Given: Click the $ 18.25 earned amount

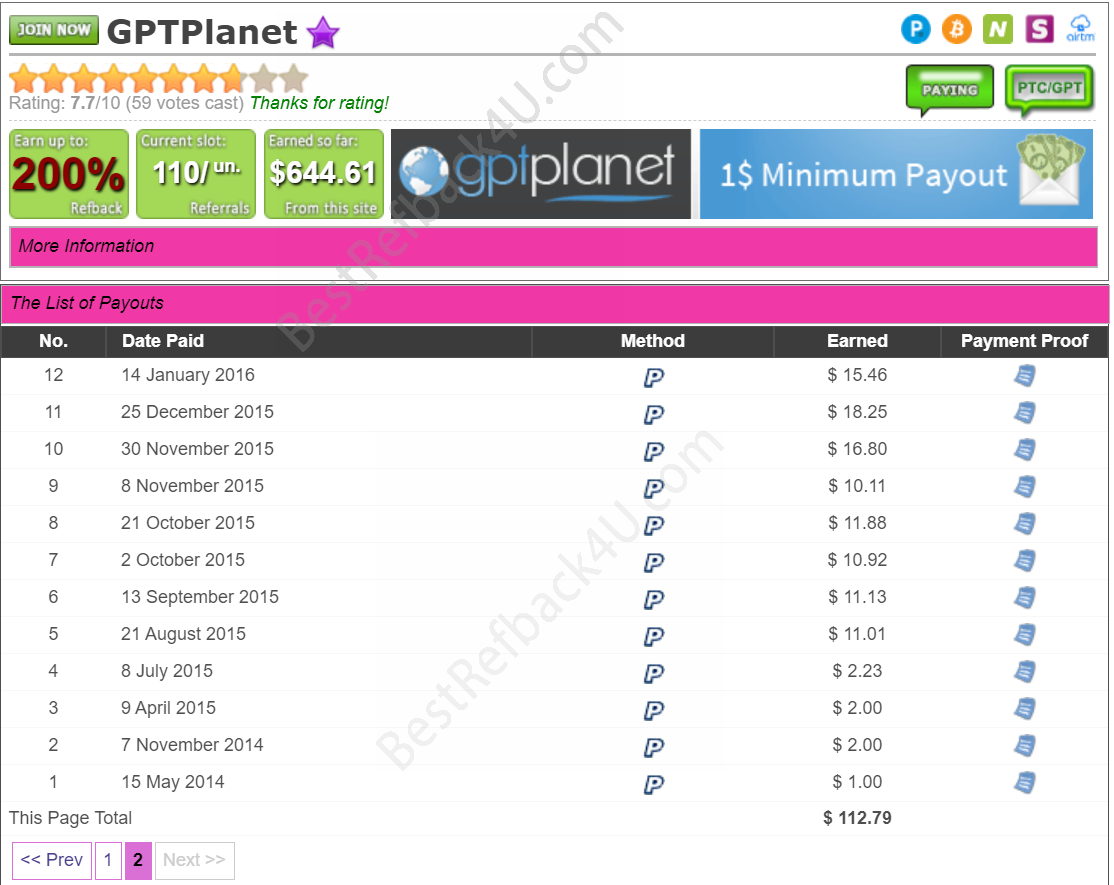Looking at the screenshot, I should [858, 412].
